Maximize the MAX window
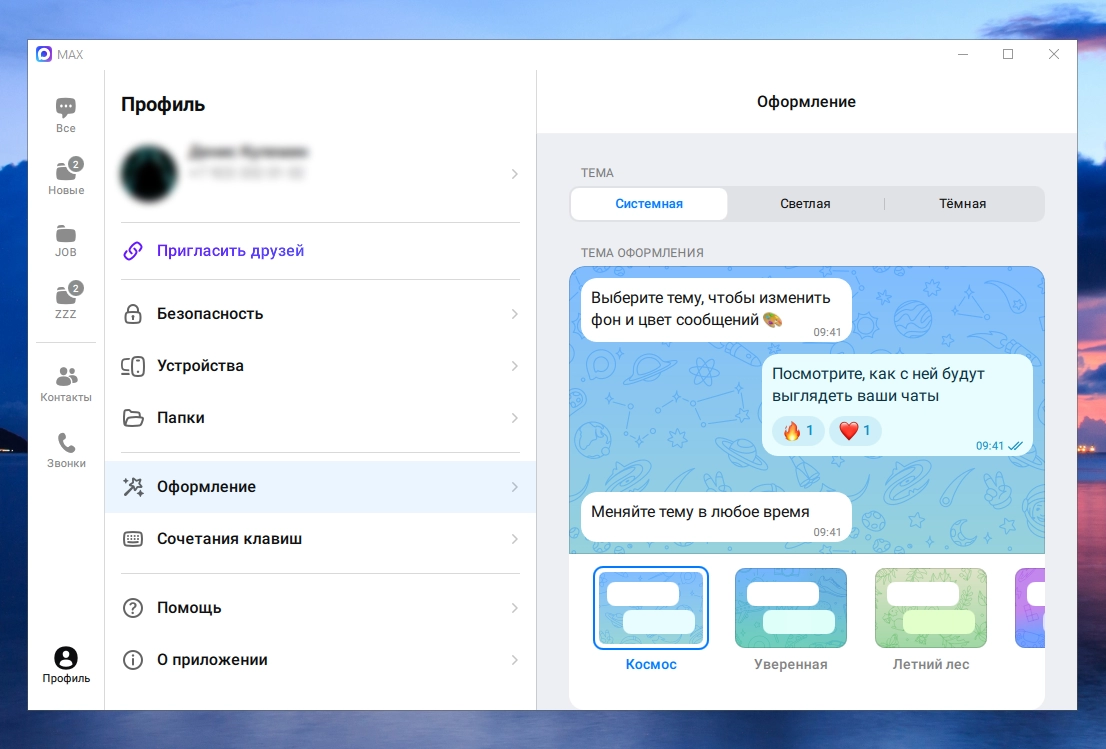The image size is (1106, 749). [x=1008, y=54]
